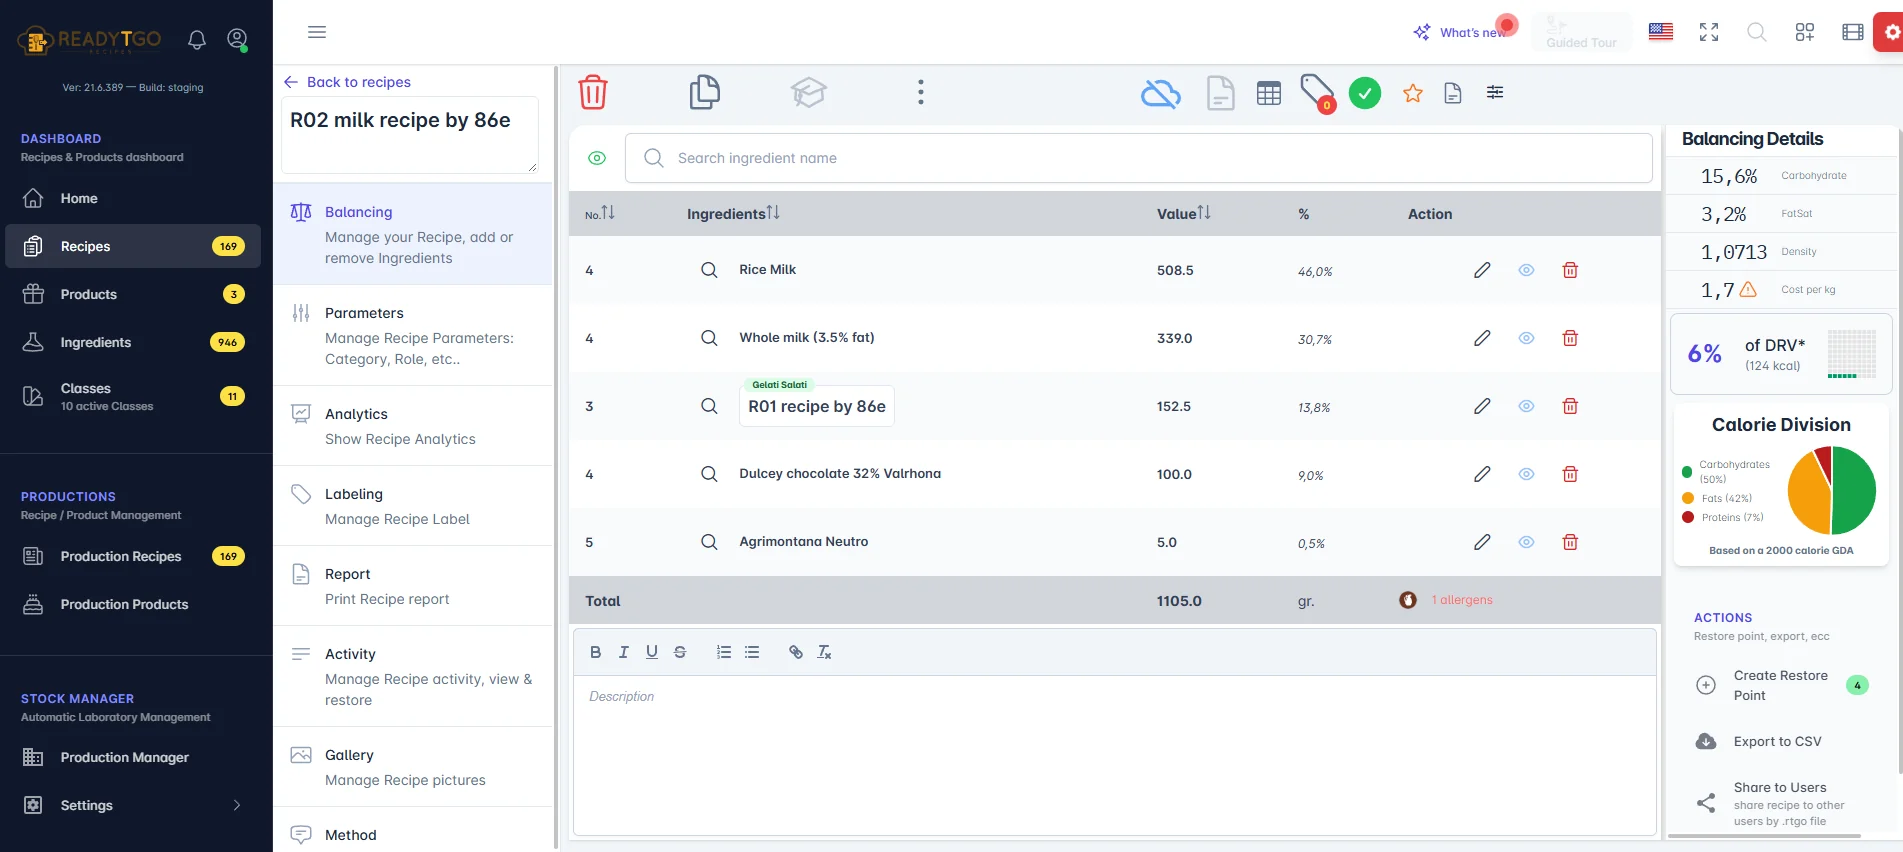Remove Dulcey chocolate 32% Valrhona with trash icon

coord(1570,474)
